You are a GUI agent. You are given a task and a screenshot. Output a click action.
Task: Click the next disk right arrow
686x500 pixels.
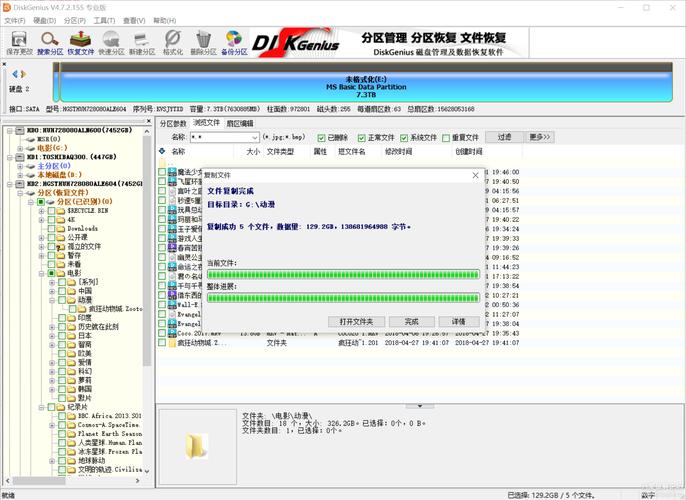click(24, 74)
